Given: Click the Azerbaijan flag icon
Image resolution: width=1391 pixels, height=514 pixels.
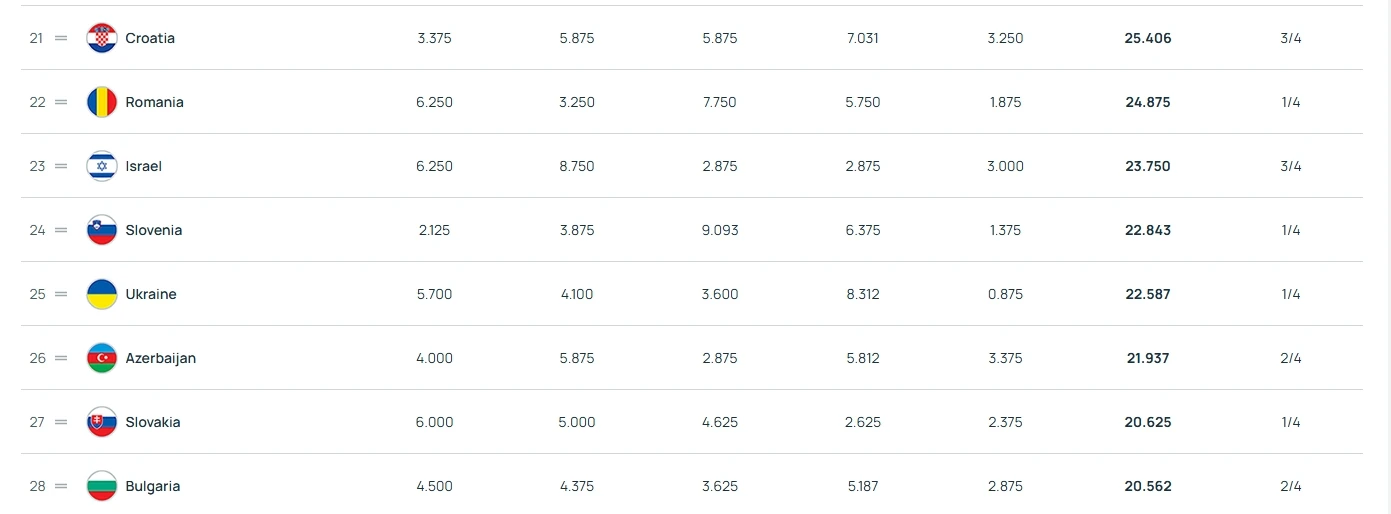Looking at the screenshot, I should point(102,358).
